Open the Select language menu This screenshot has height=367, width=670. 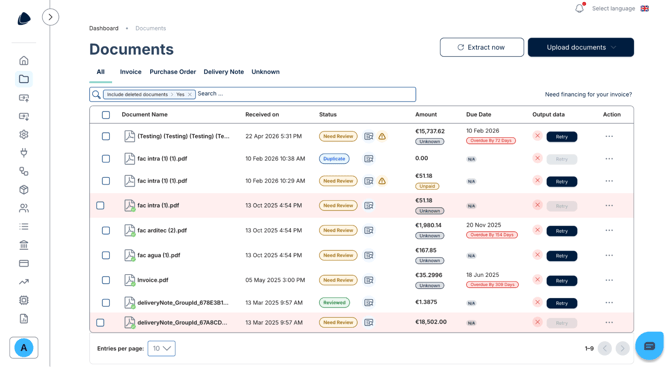click(613, 9)
